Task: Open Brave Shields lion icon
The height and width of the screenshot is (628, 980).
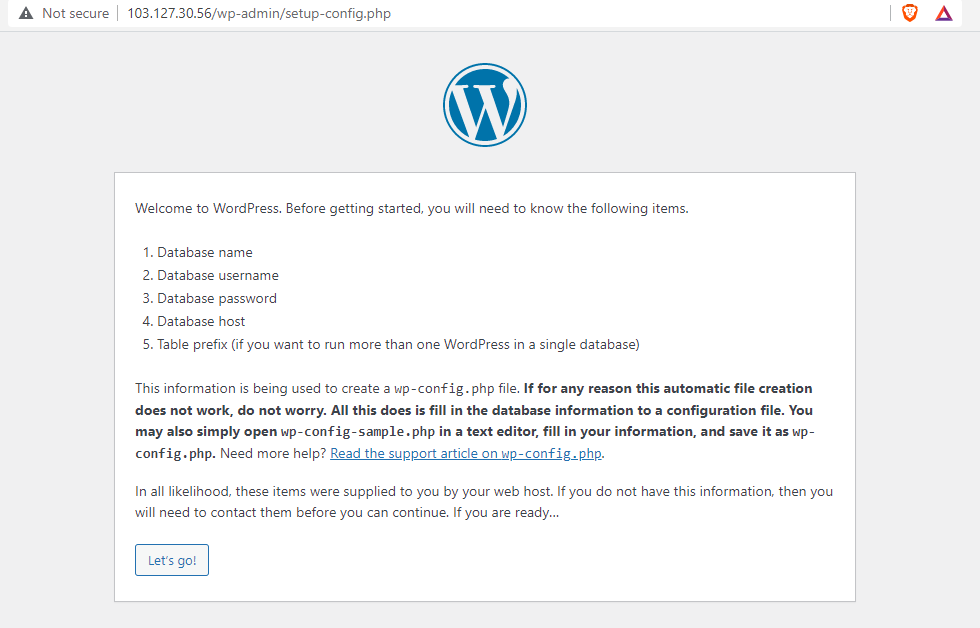Action: point(910,13)
